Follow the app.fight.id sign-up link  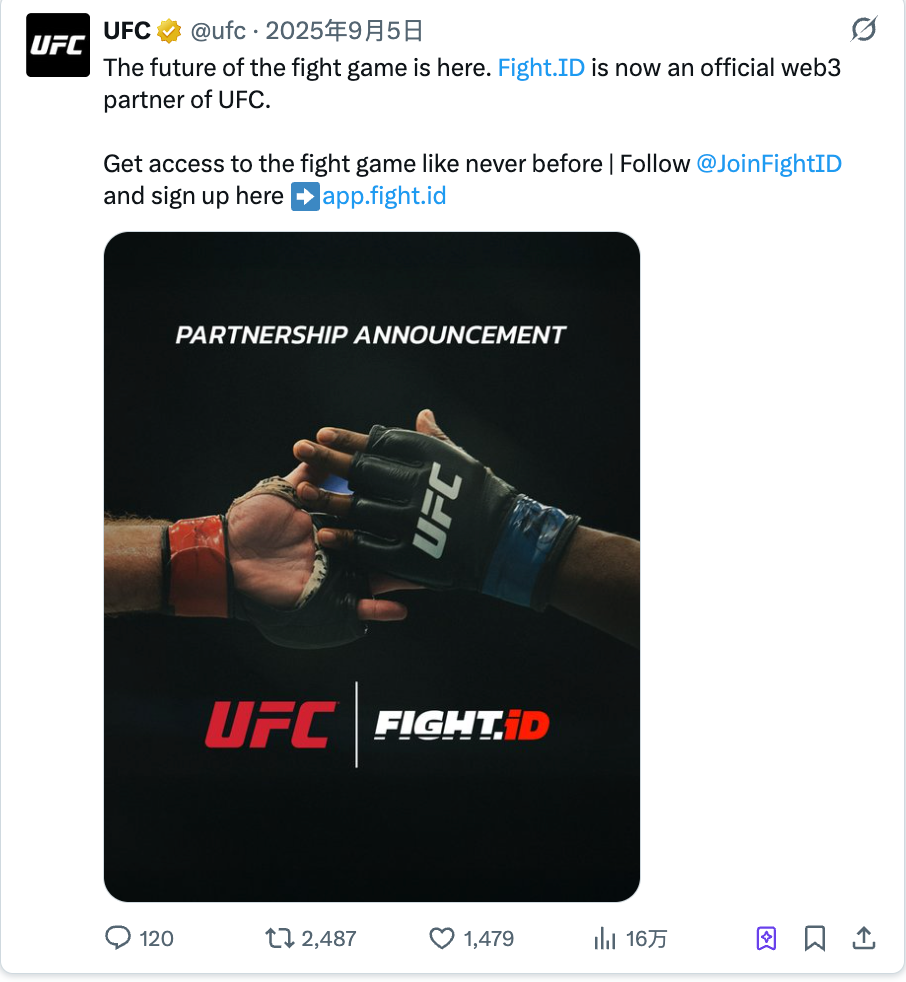[x=384, y=196]
